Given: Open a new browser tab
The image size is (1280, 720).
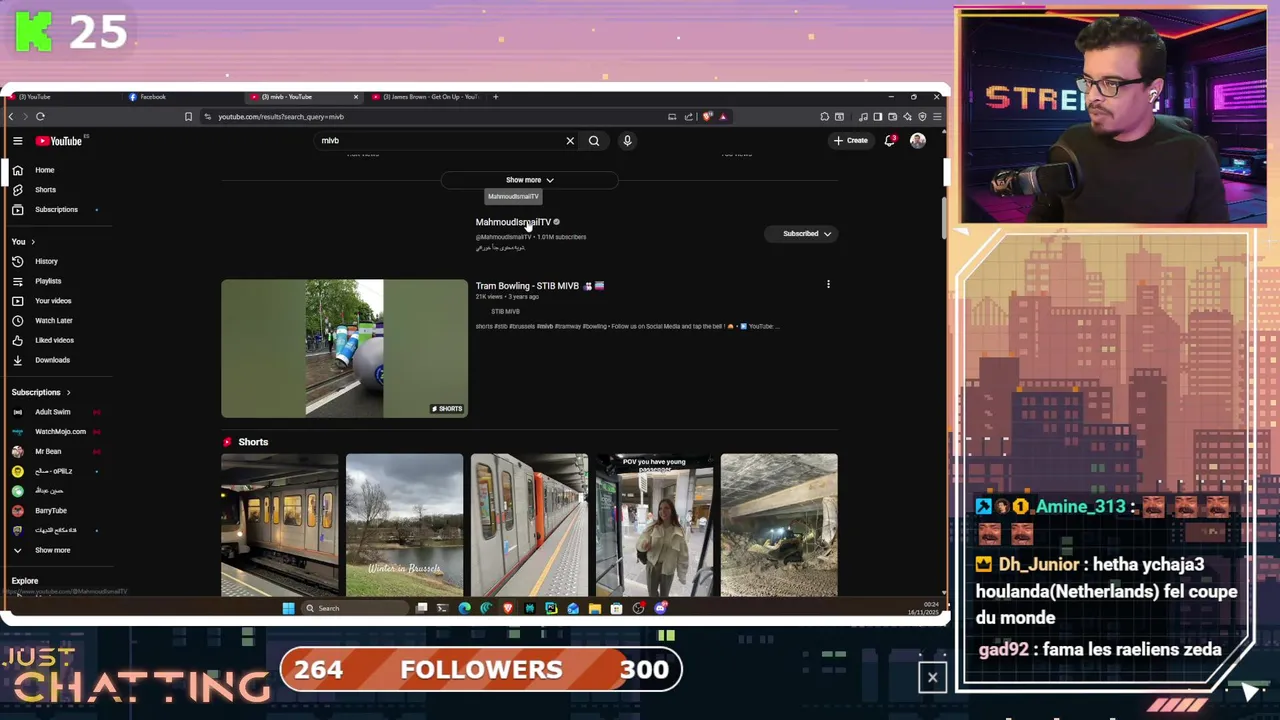Looking at the screenshot, I should (496, 97).
